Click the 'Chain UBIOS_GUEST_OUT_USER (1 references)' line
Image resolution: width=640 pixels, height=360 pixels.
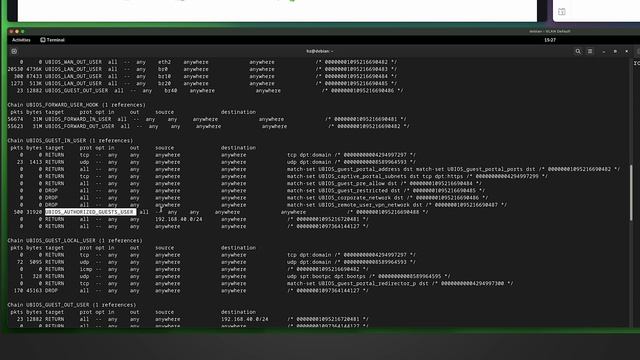[72, 305]
